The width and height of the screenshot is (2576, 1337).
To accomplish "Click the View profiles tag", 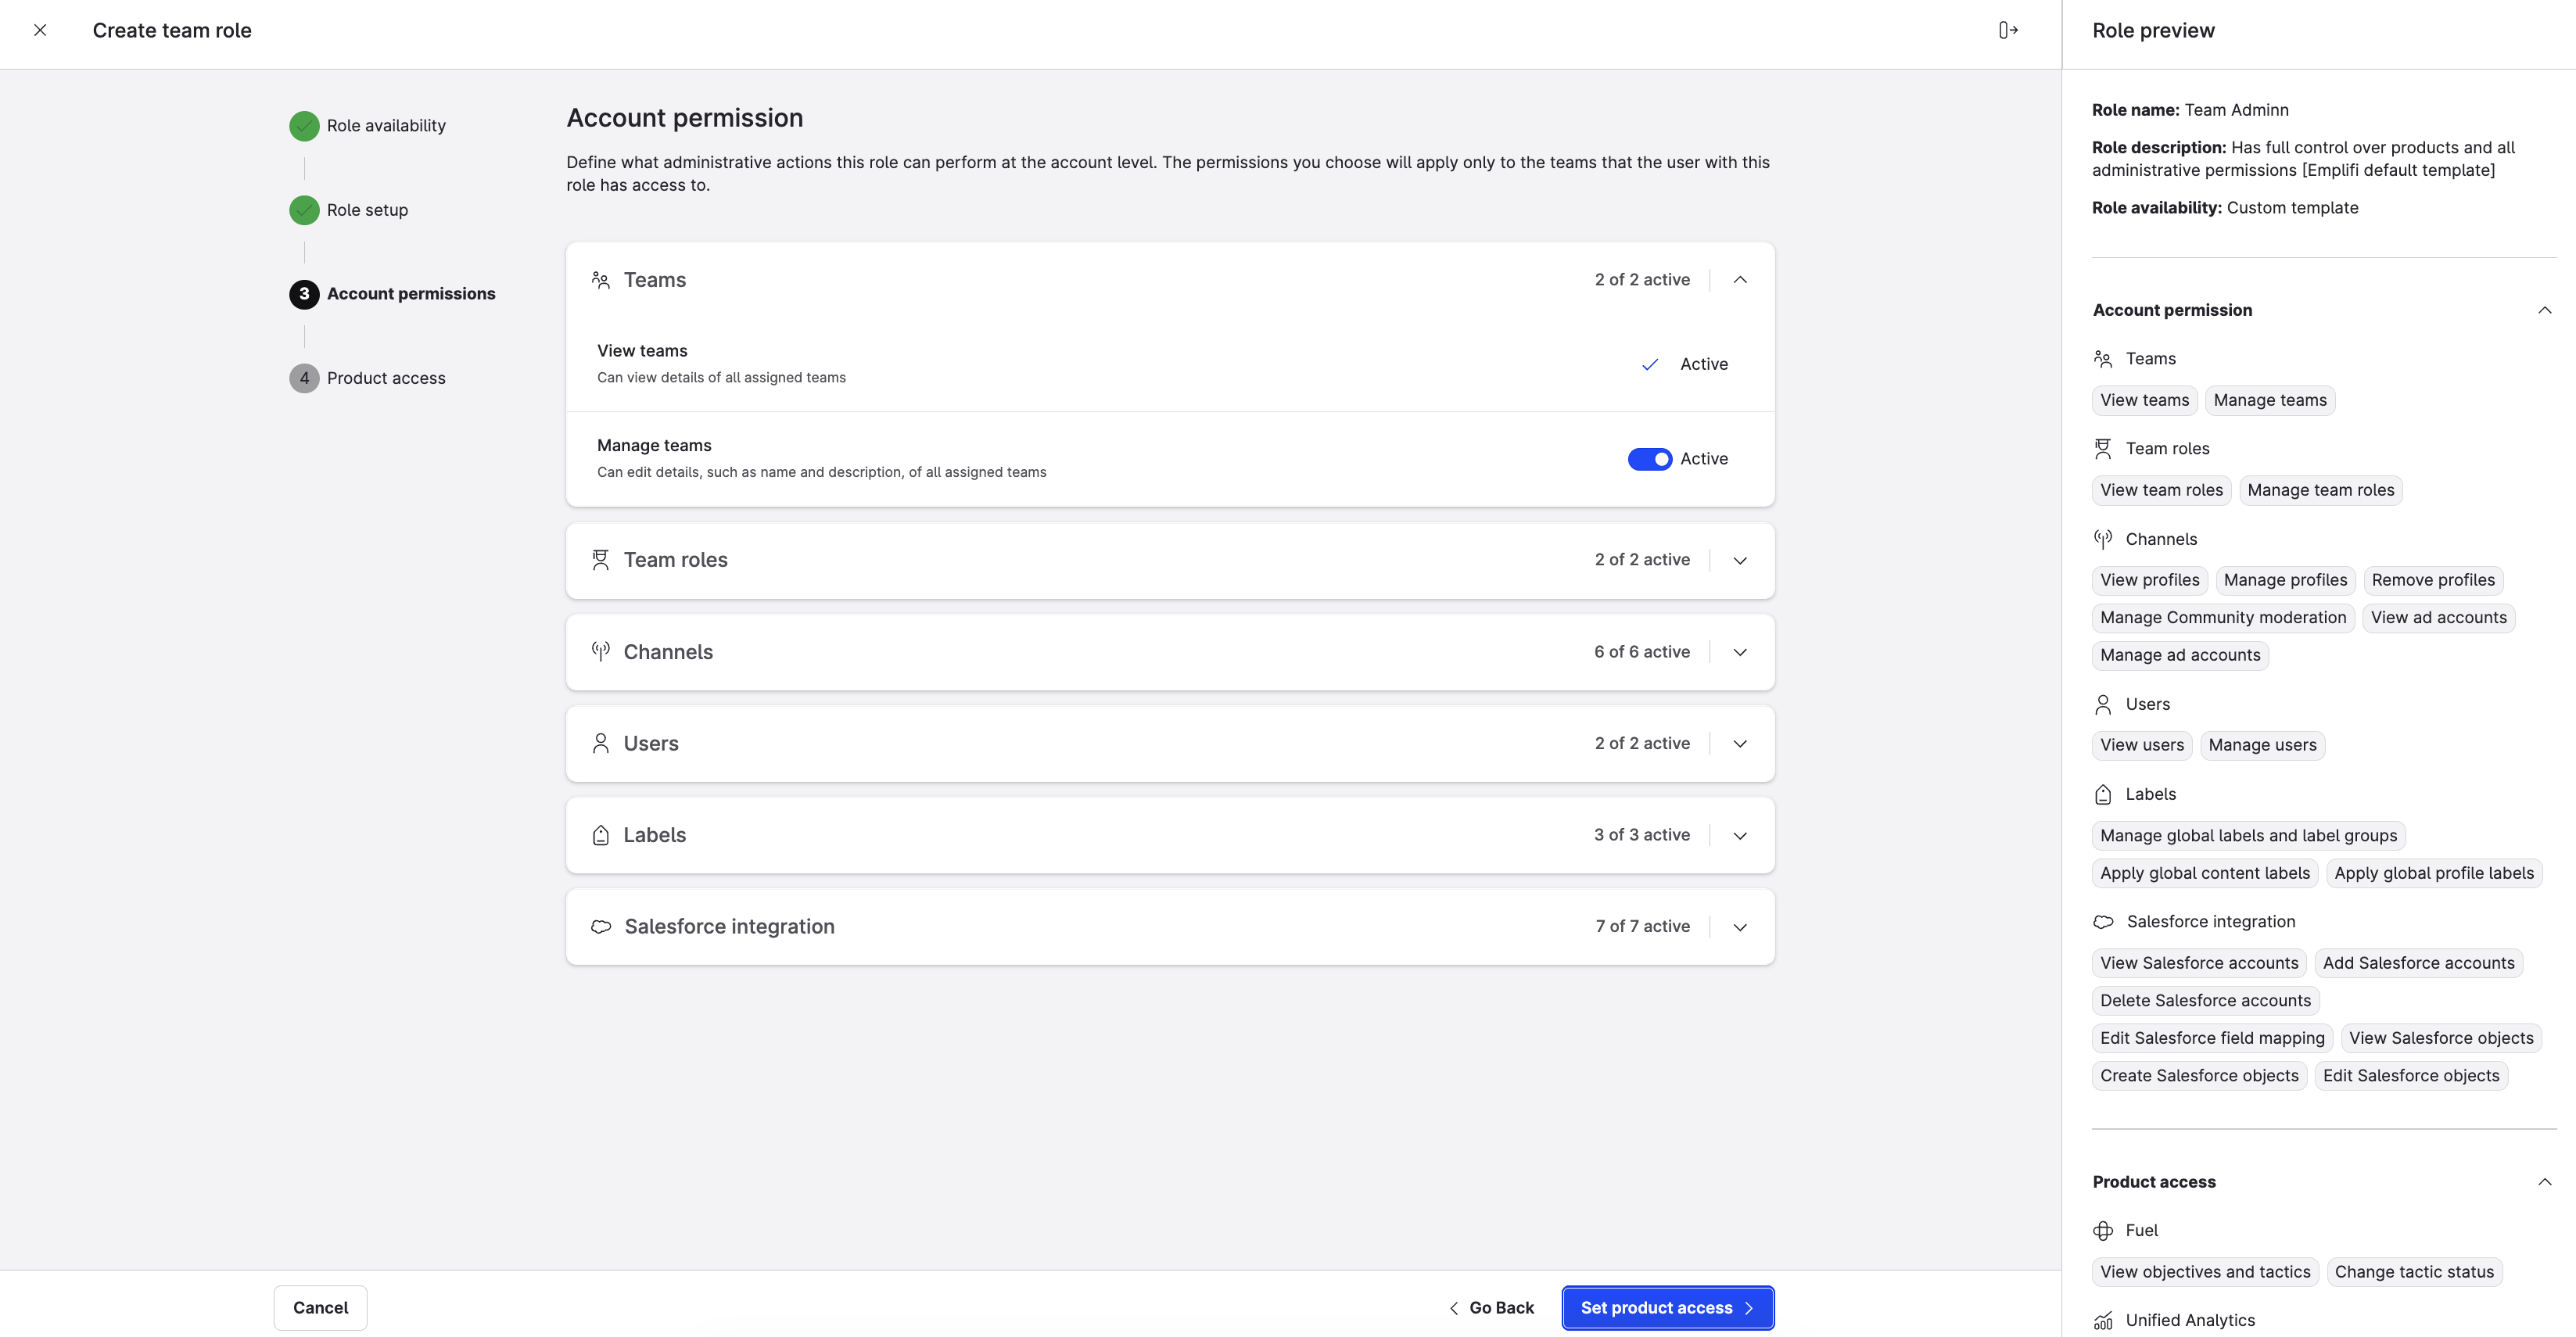I will pos(2149,581).
